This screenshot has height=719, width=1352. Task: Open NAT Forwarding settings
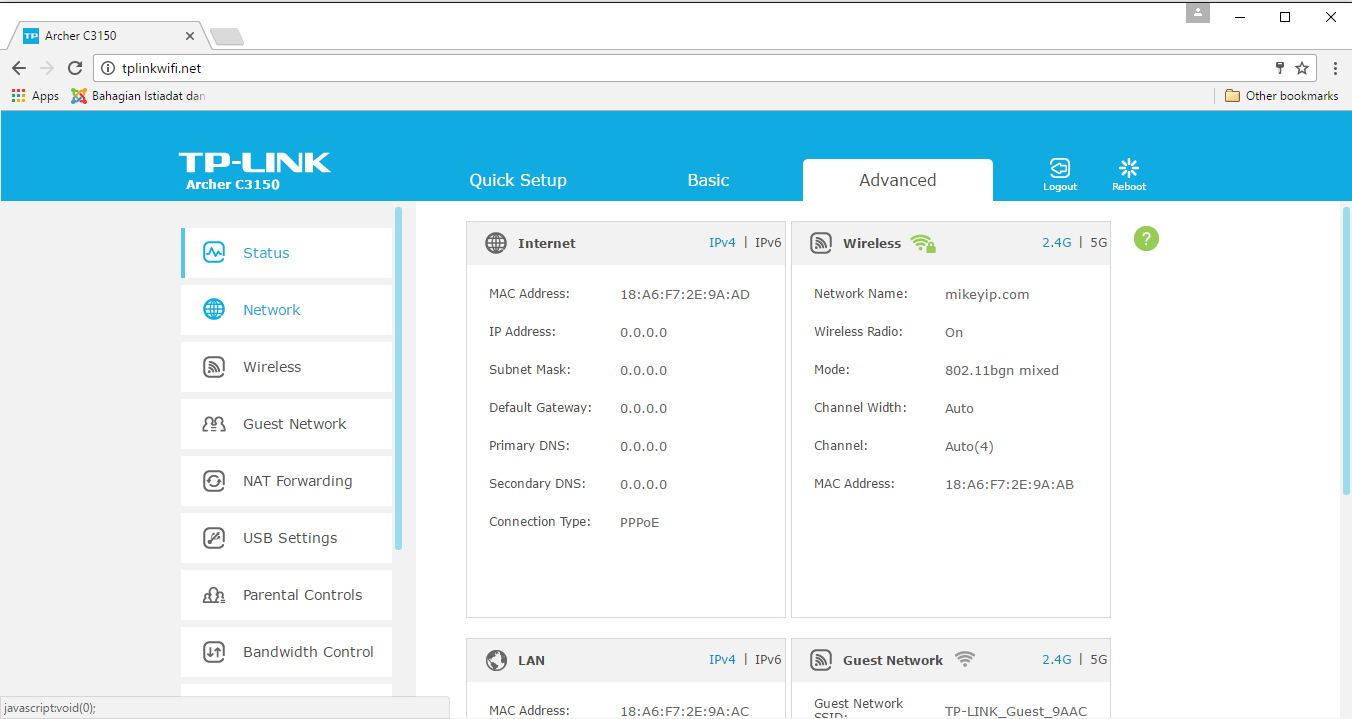[x=287, y=481]
